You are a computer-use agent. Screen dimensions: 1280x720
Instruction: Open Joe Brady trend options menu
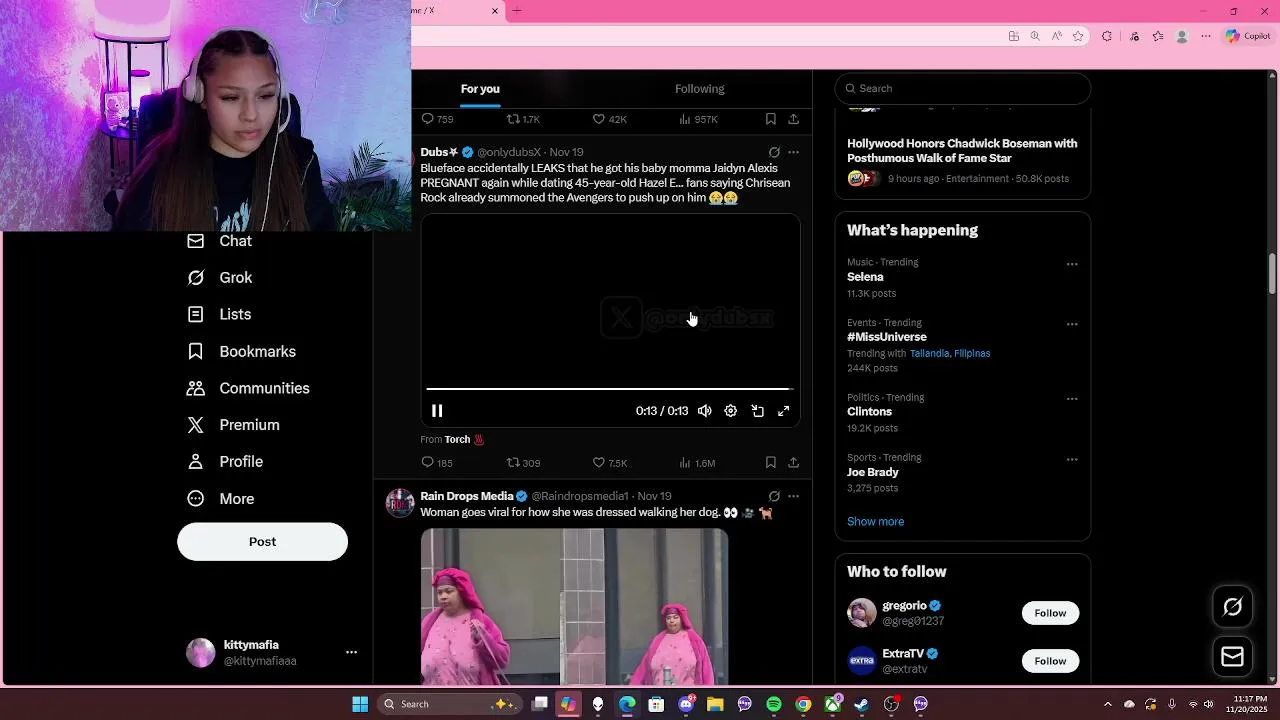pyautogui.click(x=1072, y=460)
